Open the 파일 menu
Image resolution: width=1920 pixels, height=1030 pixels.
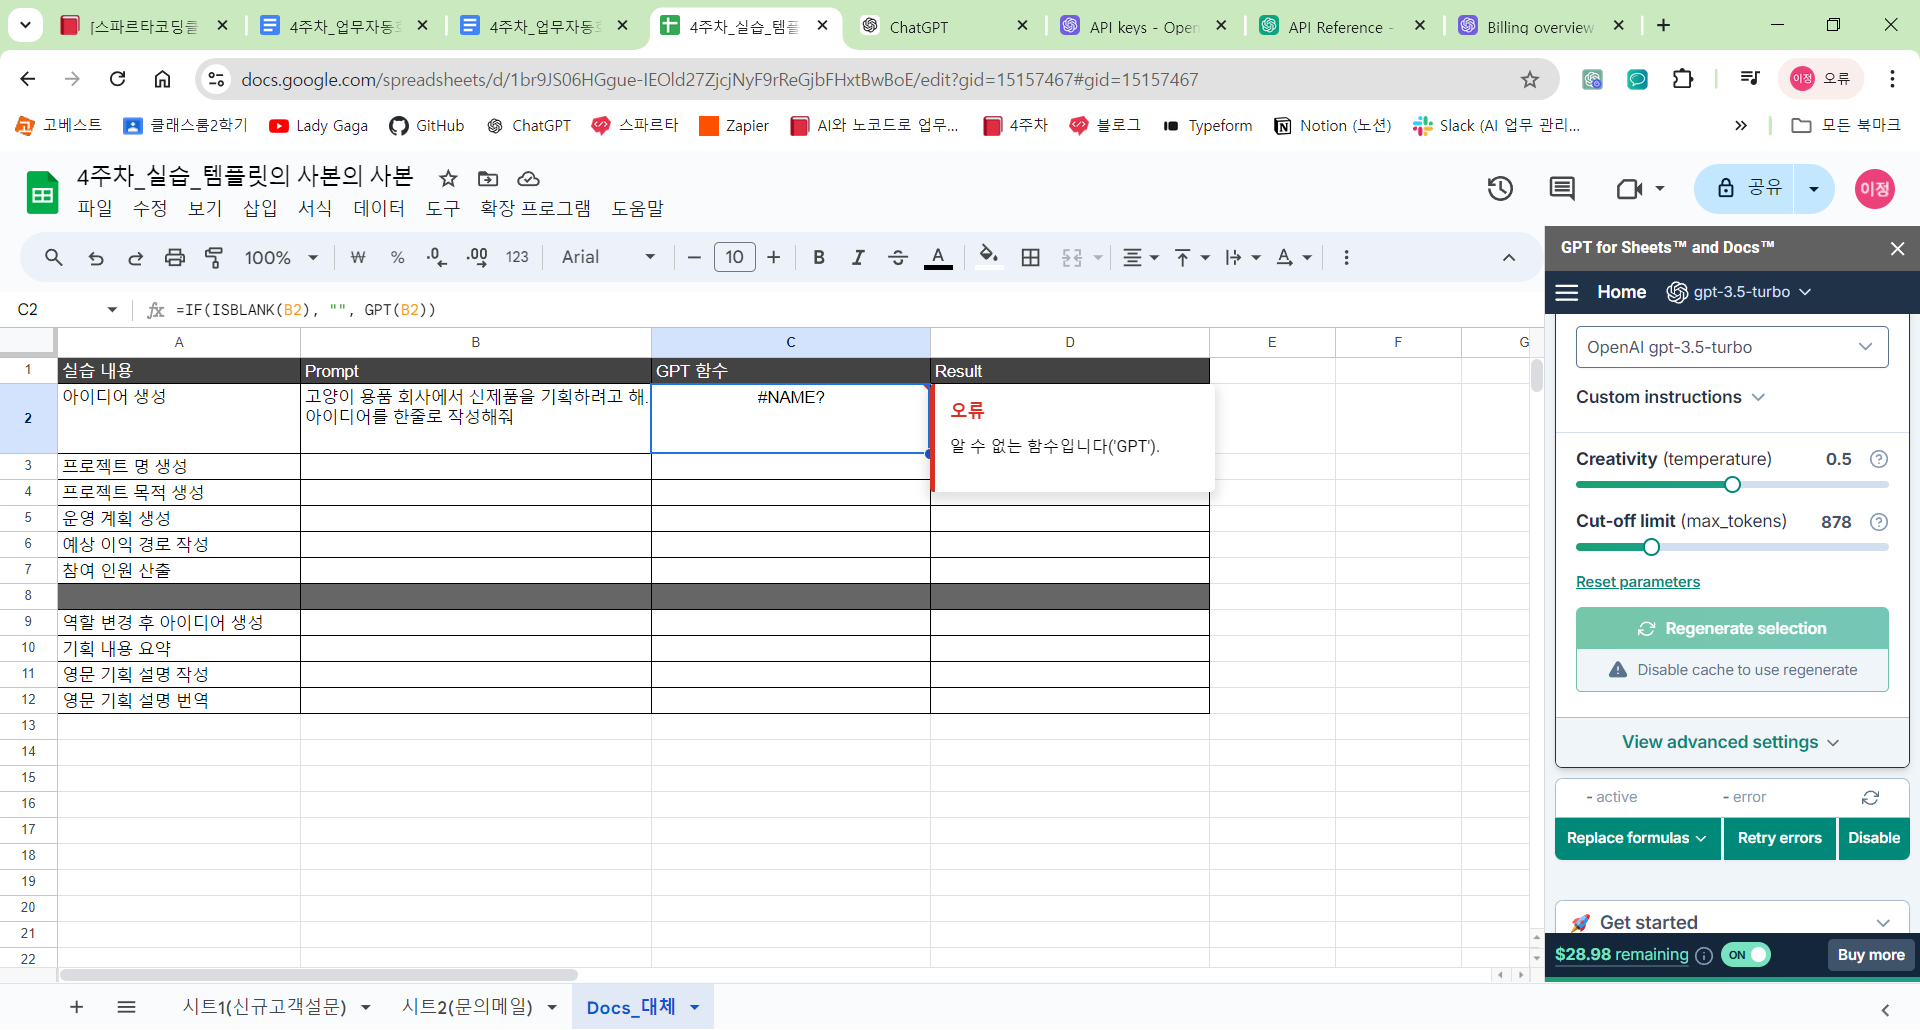tap(95, 208)
